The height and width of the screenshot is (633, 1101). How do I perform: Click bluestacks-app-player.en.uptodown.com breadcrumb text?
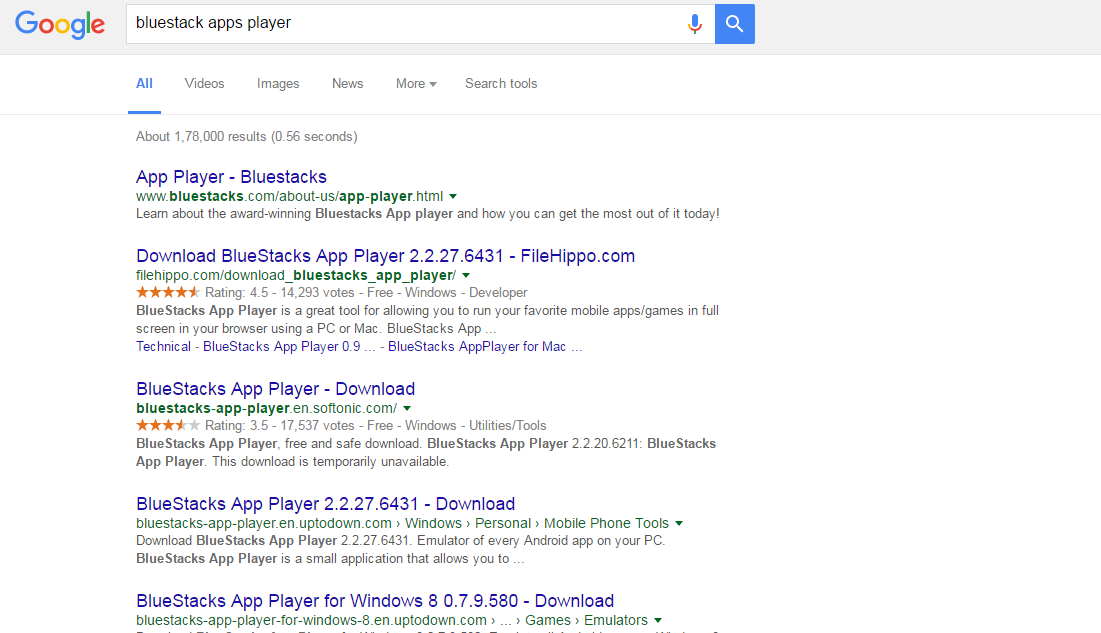click(263, 523)
